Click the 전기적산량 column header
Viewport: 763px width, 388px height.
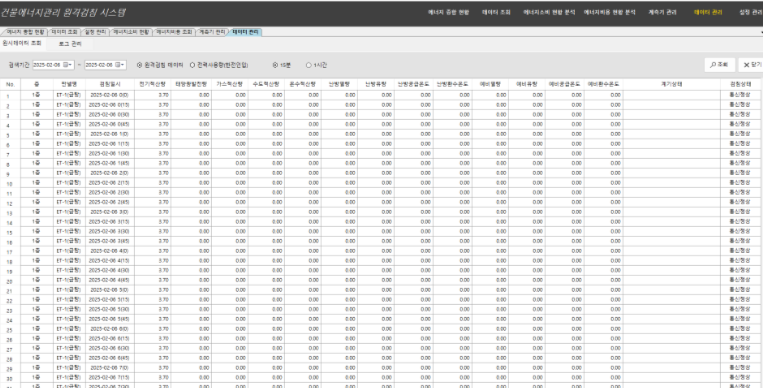coord(152,84)
